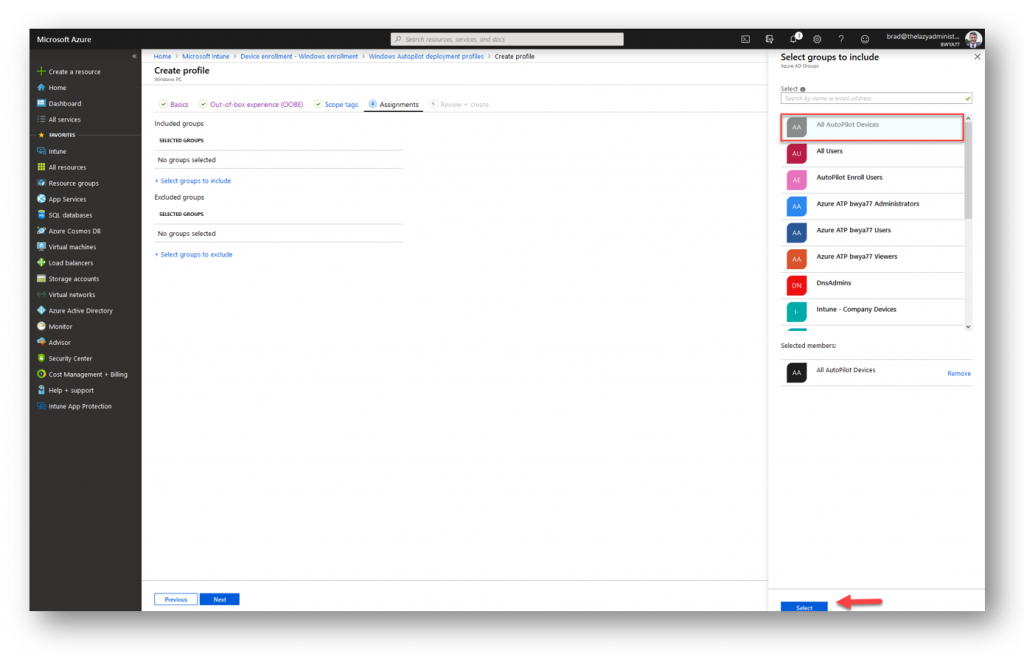Close the Select groups to include panel
Image resolution: width=1024 pixels, height=662 pixels.
tap(977, 57)
